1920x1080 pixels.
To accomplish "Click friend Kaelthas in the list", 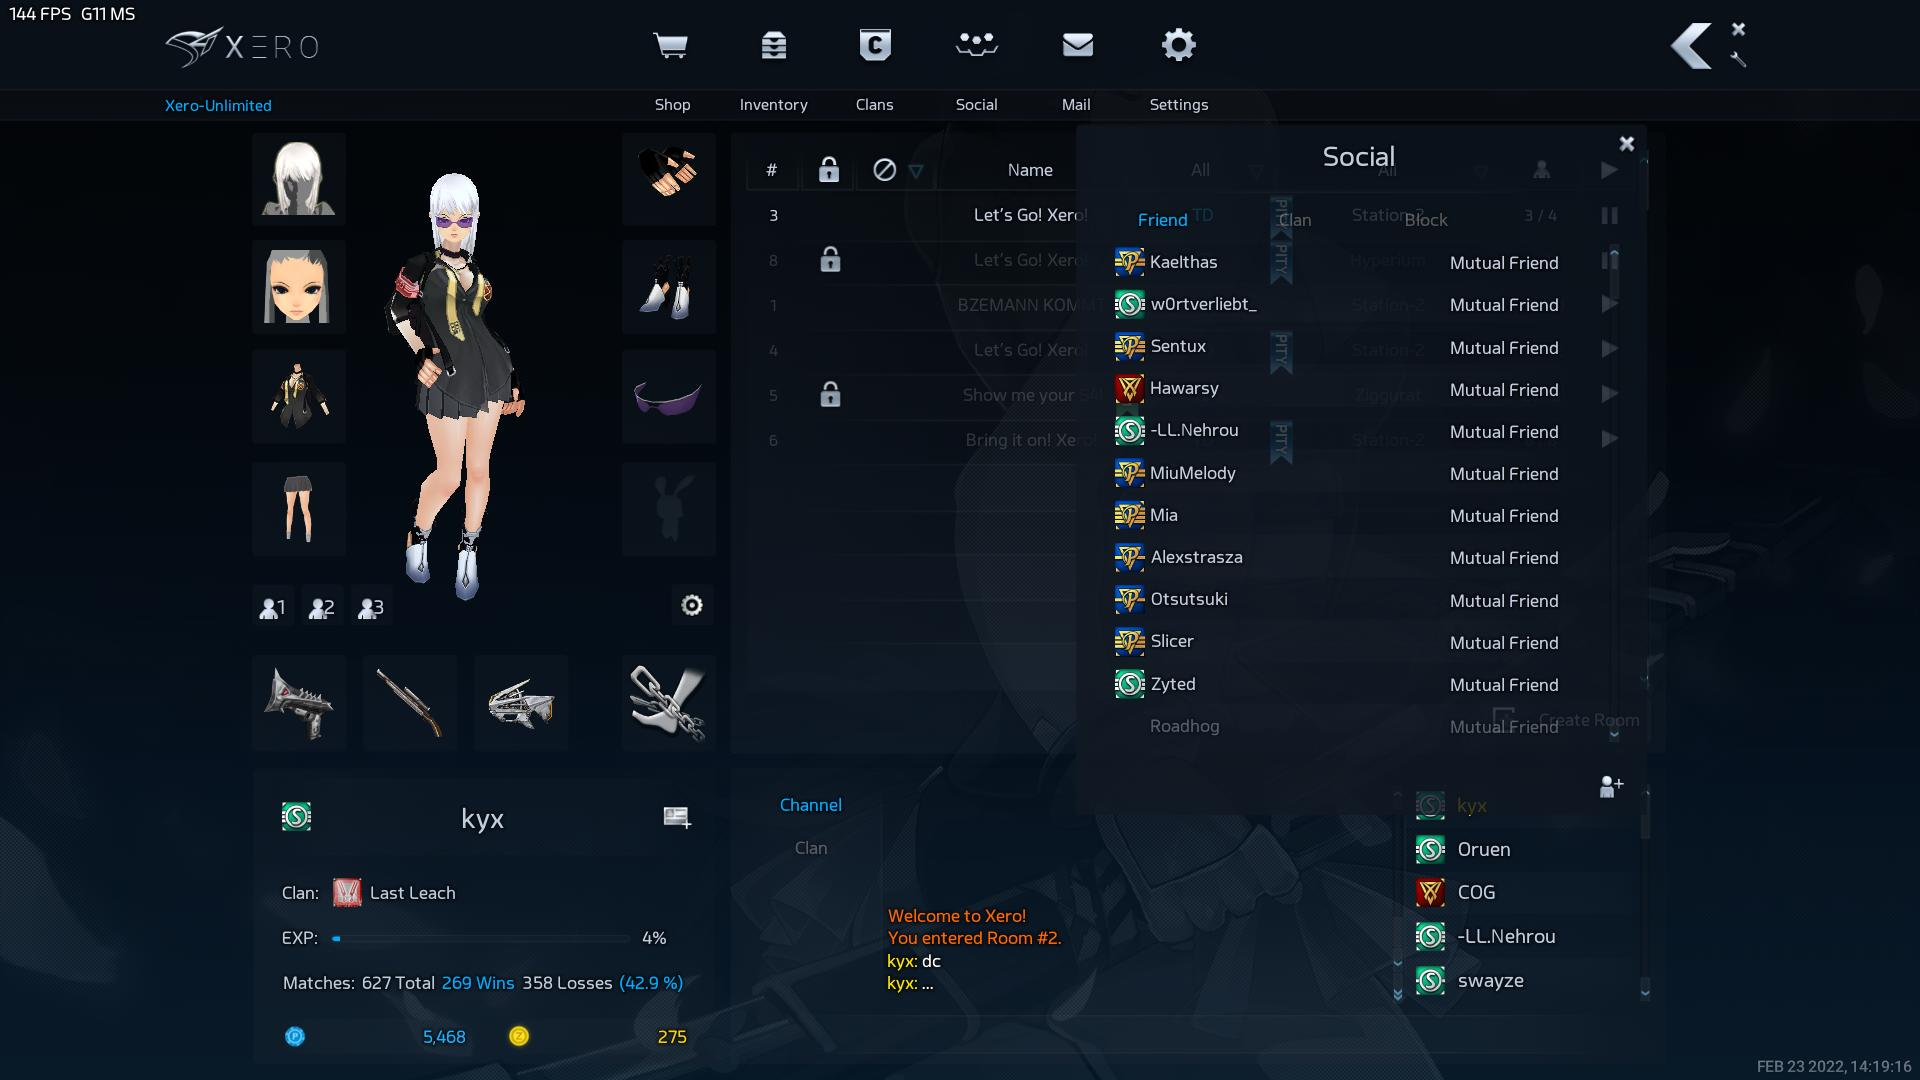I will click(1183, 262).
